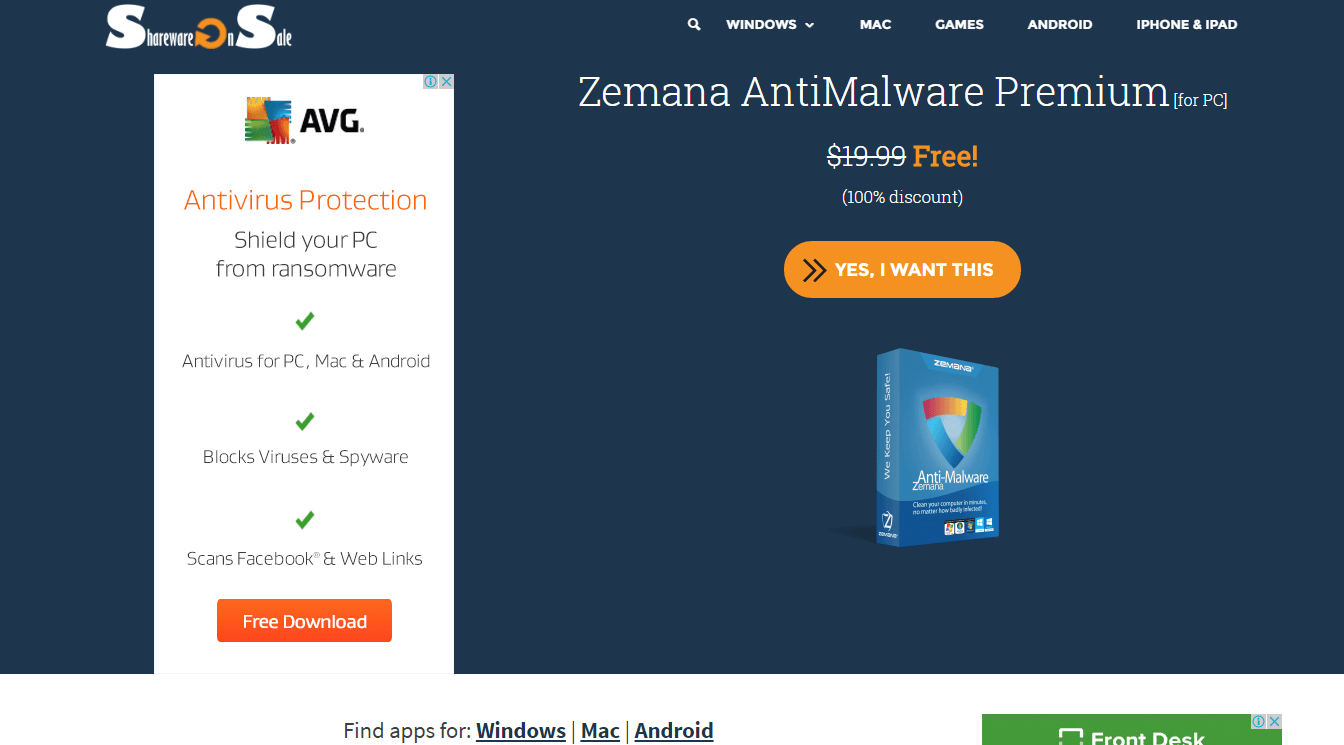Viewport: 1344px width, 745px height.
Task: Click the AVG logo in ad
Action: [x=304, y=121]
